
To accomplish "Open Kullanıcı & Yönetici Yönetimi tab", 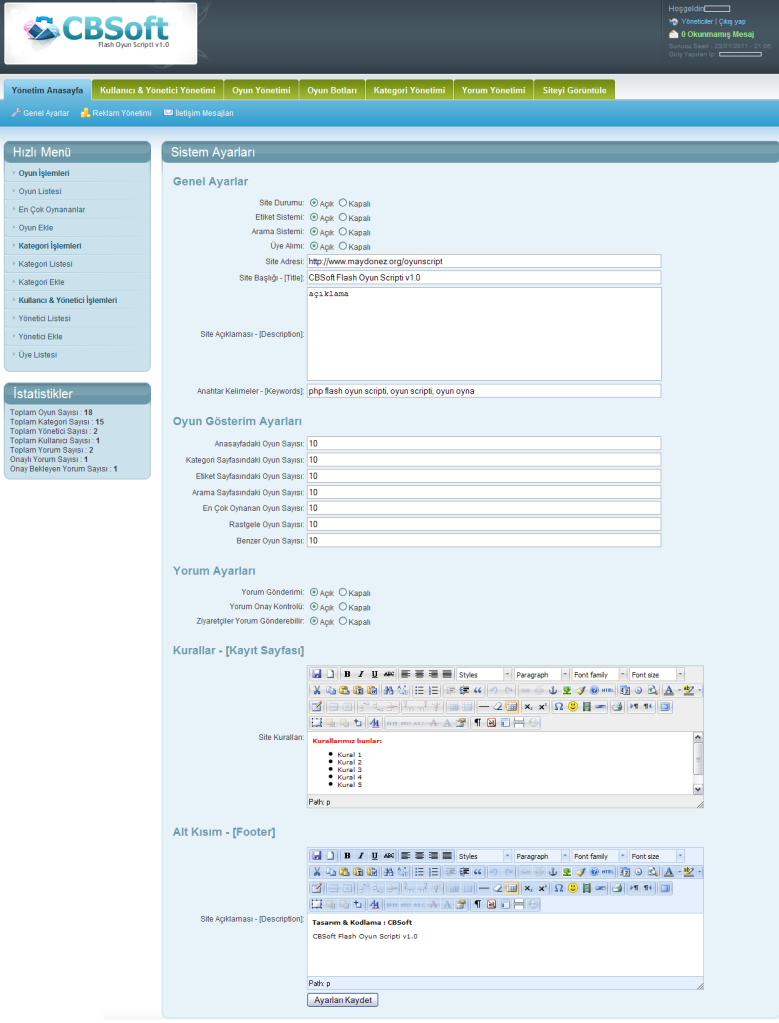I will (157, 90).
